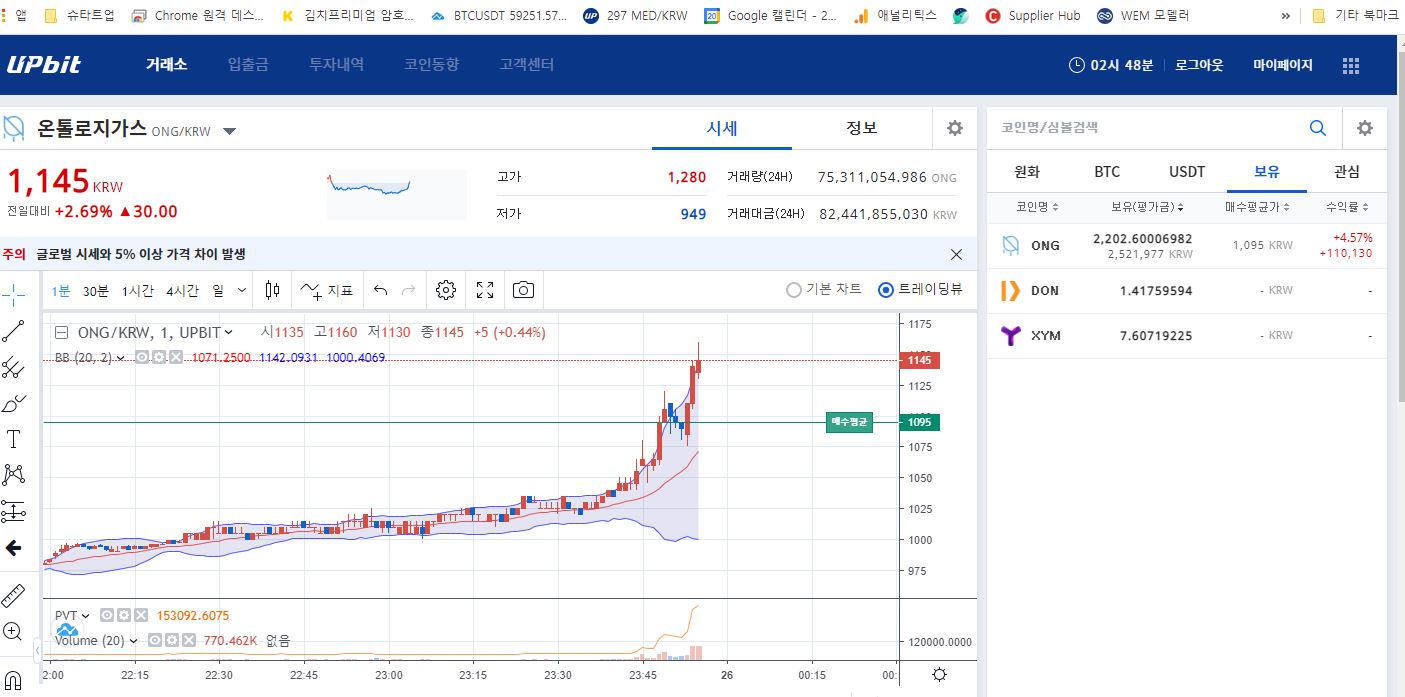Take a chart snapshot with camera icon
The height and width of the screenshot is (697, 1405).
coord(523,291)
